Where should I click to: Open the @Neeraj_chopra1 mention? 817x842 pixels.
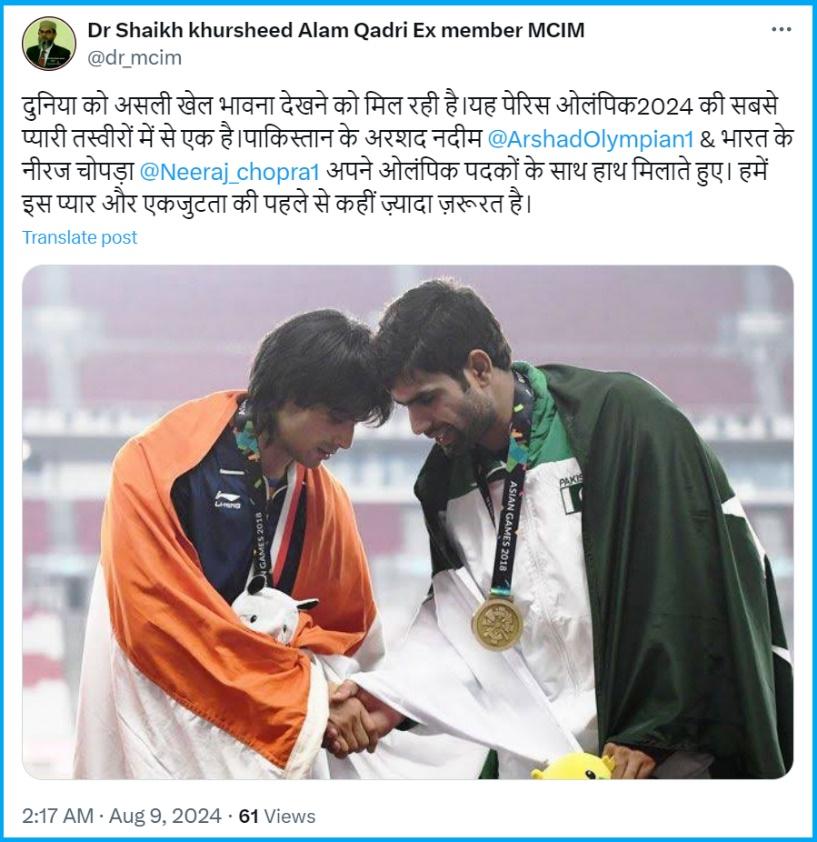229,171
